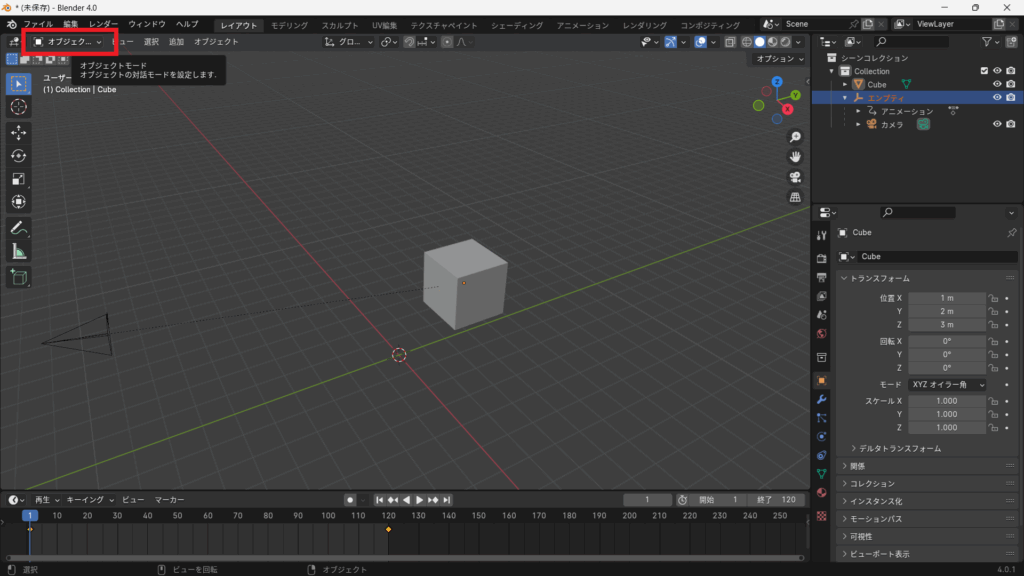
Task: Click the Add Cube tool icon
Action: pos(19,277)
